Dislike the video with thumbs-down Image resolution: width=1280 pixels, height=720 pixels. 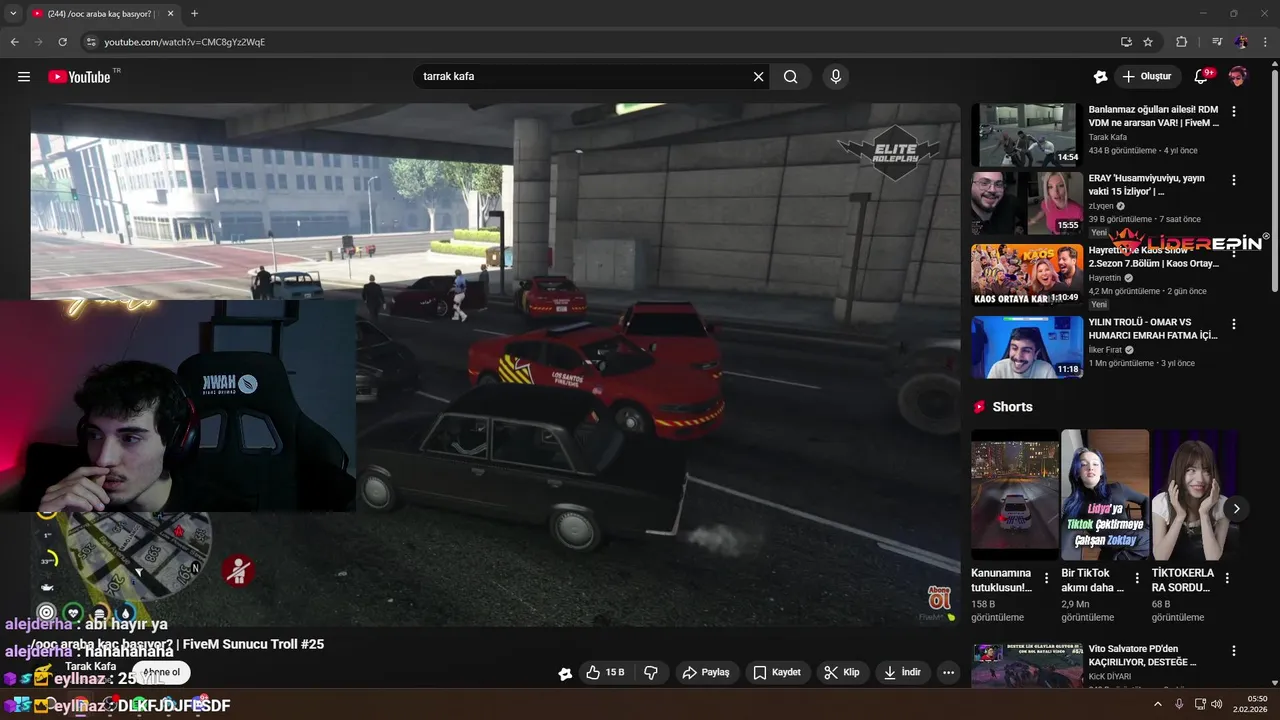point(651,672)
